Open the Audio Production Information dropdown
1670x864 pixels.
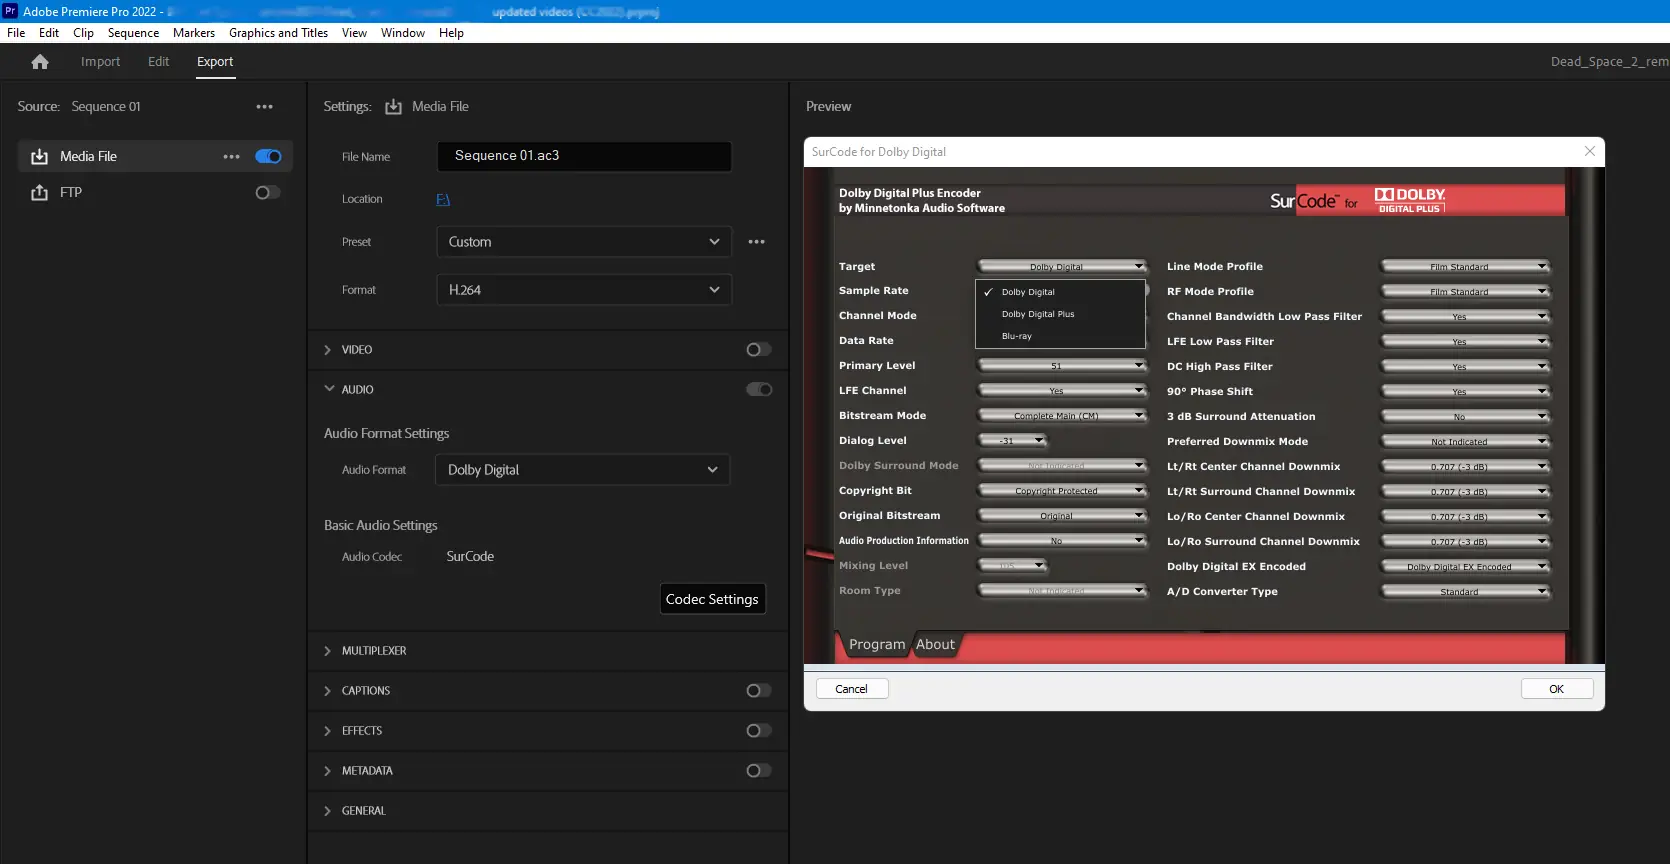1062,541
